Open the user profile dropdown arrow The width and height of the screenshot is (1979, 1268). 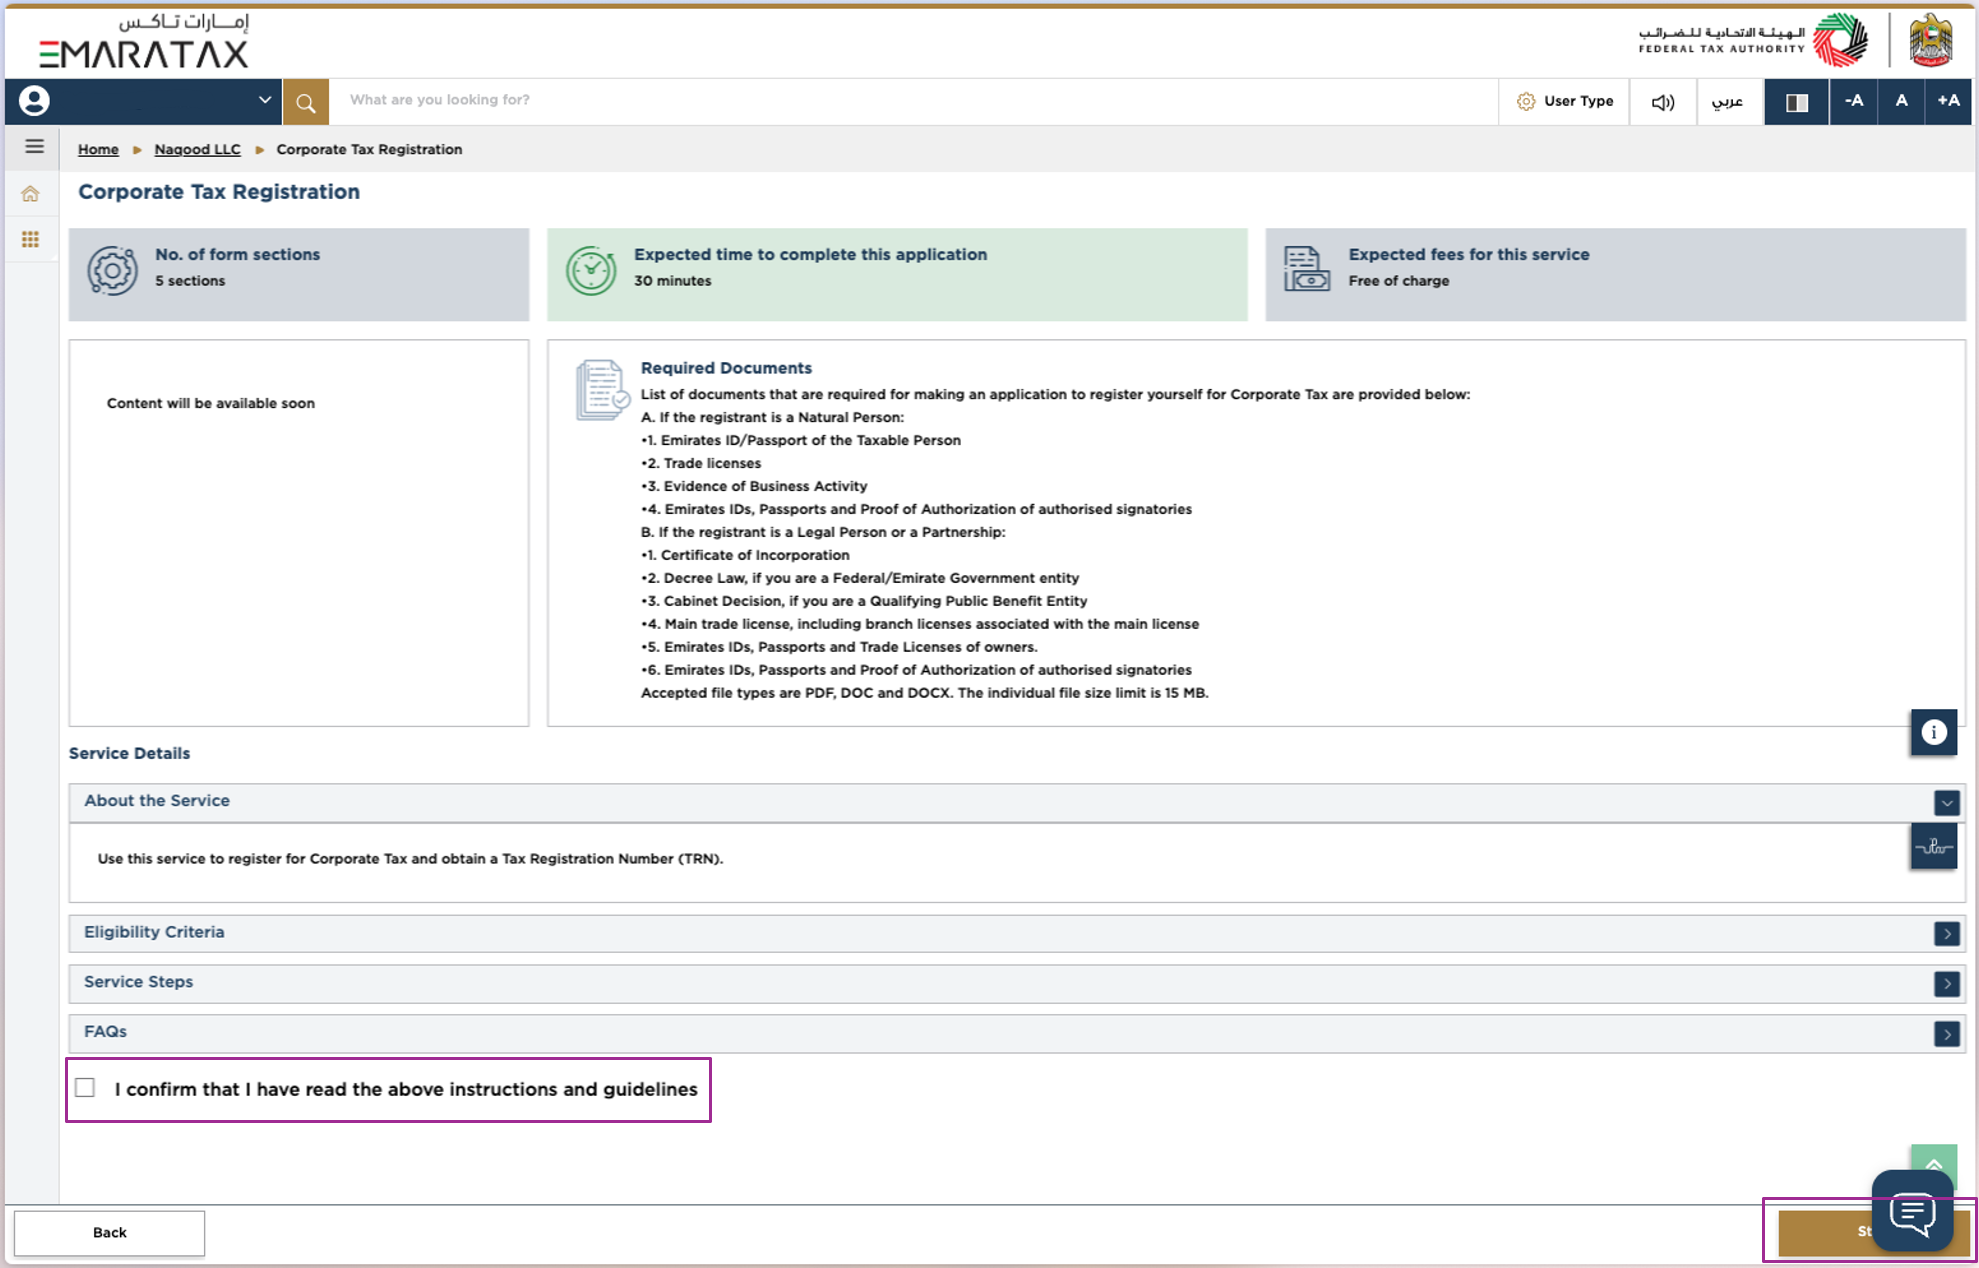pos(264,100)
